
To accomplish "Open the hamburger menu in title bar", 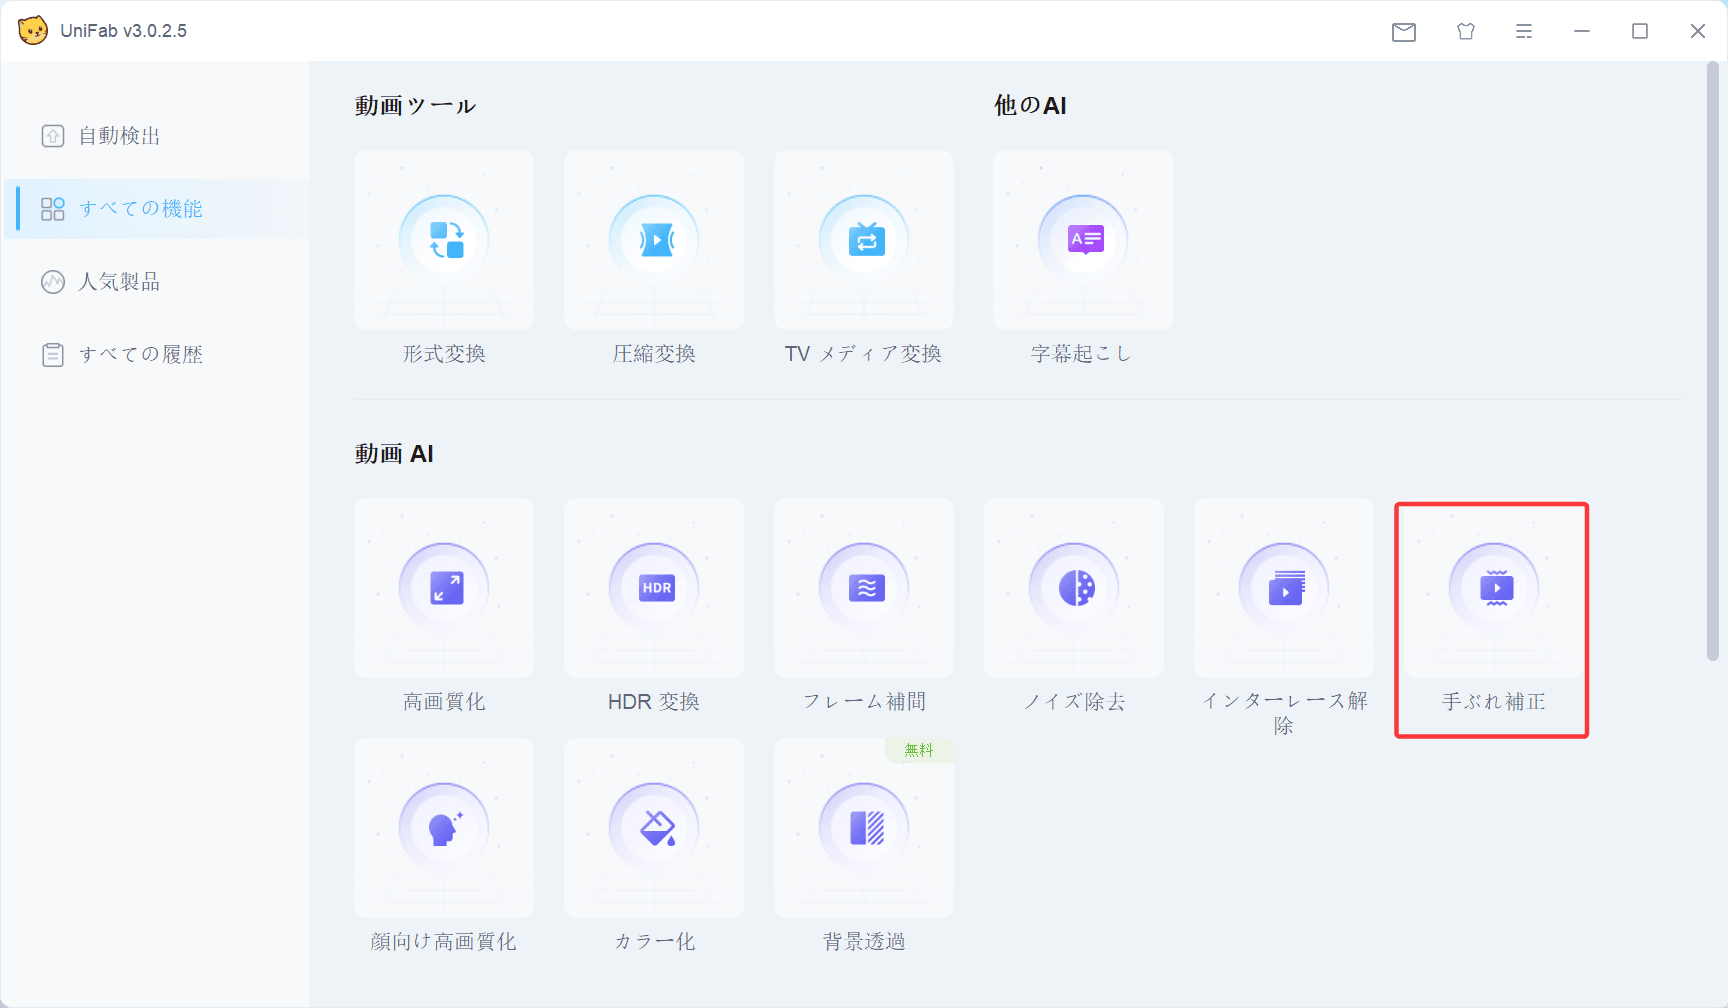I will click(x=1524, y=32).
